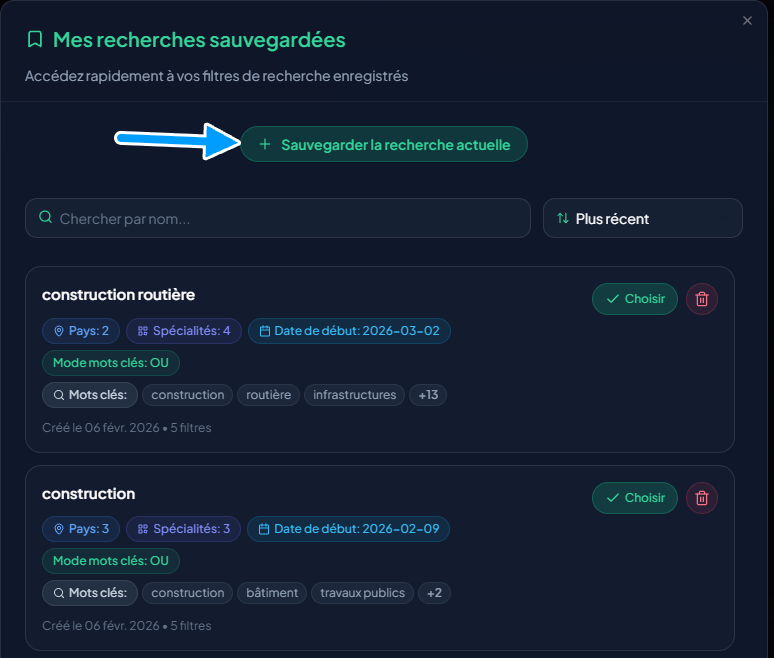Screen dimensions: 774x658
Task: Expand the "+2" more keywords chip
Action: click(x=434, y=593)
